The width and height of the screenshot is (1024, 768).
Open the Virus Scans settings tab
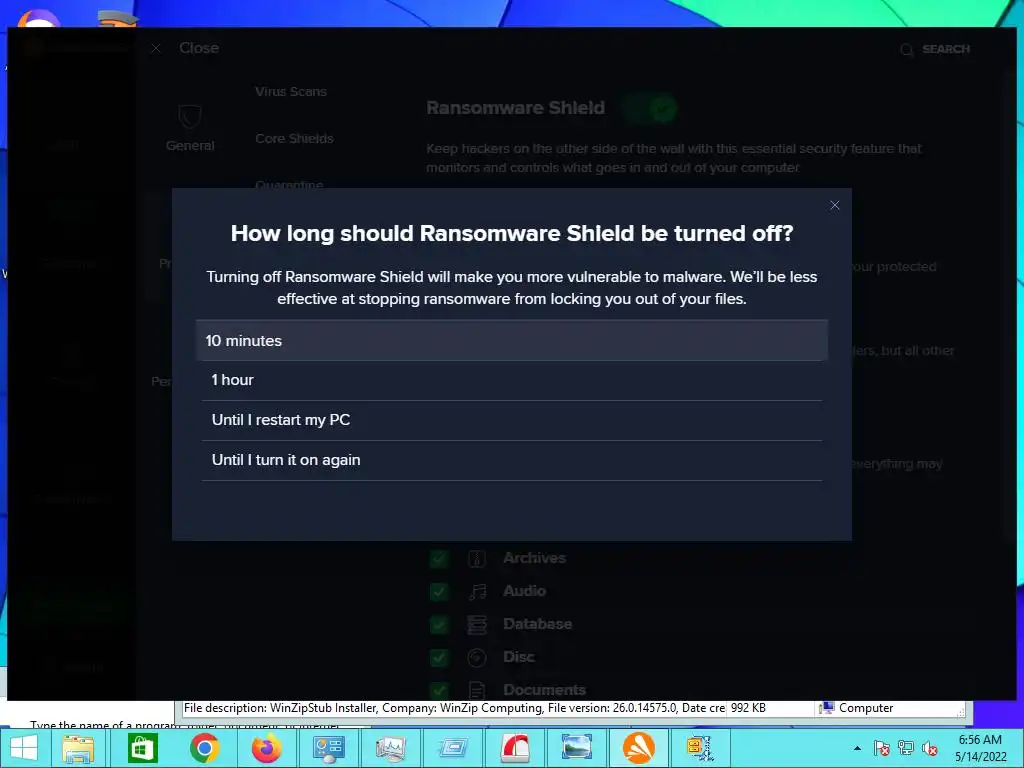point(291,91)
